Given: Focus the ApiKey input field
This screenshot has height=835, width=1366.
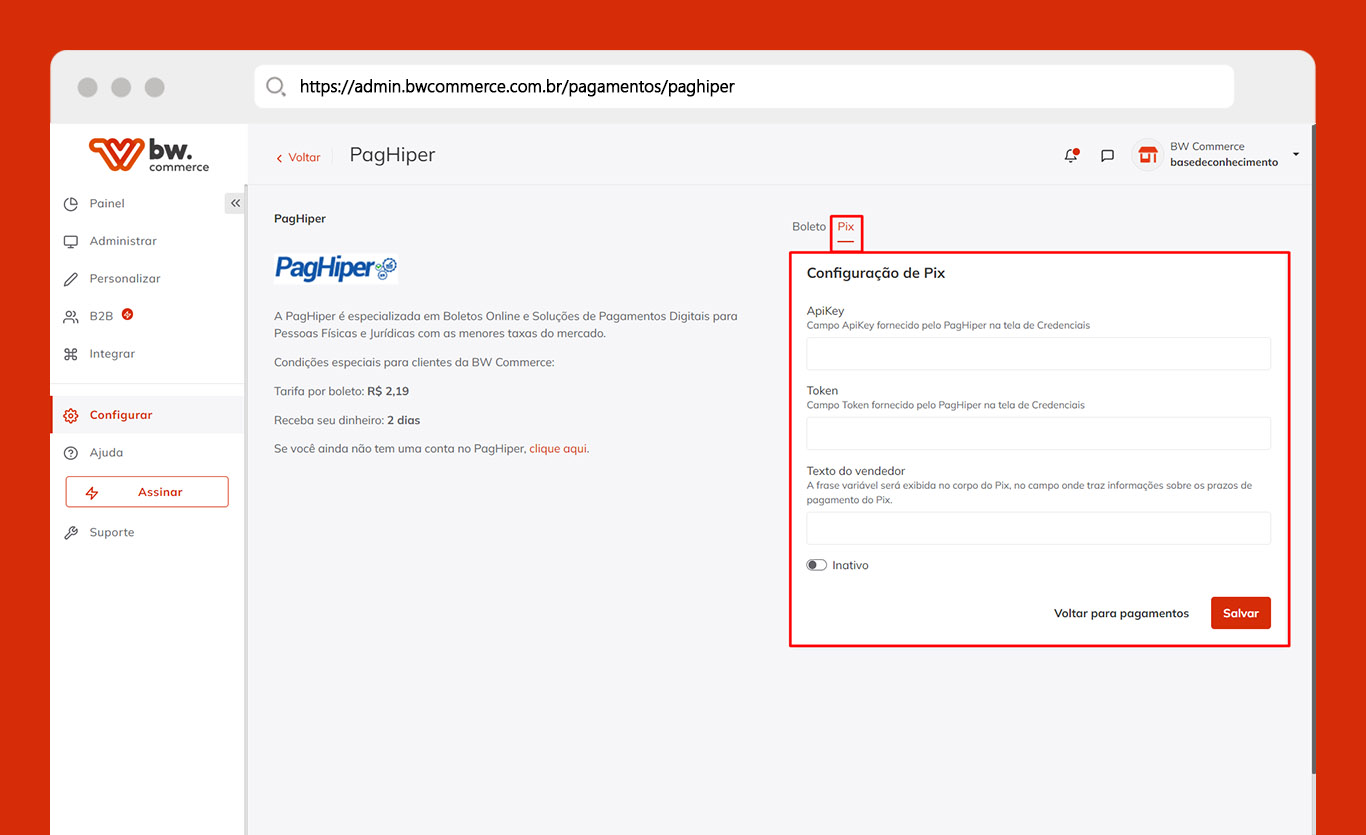Looking at the screenshot, I should [1038, 353].
